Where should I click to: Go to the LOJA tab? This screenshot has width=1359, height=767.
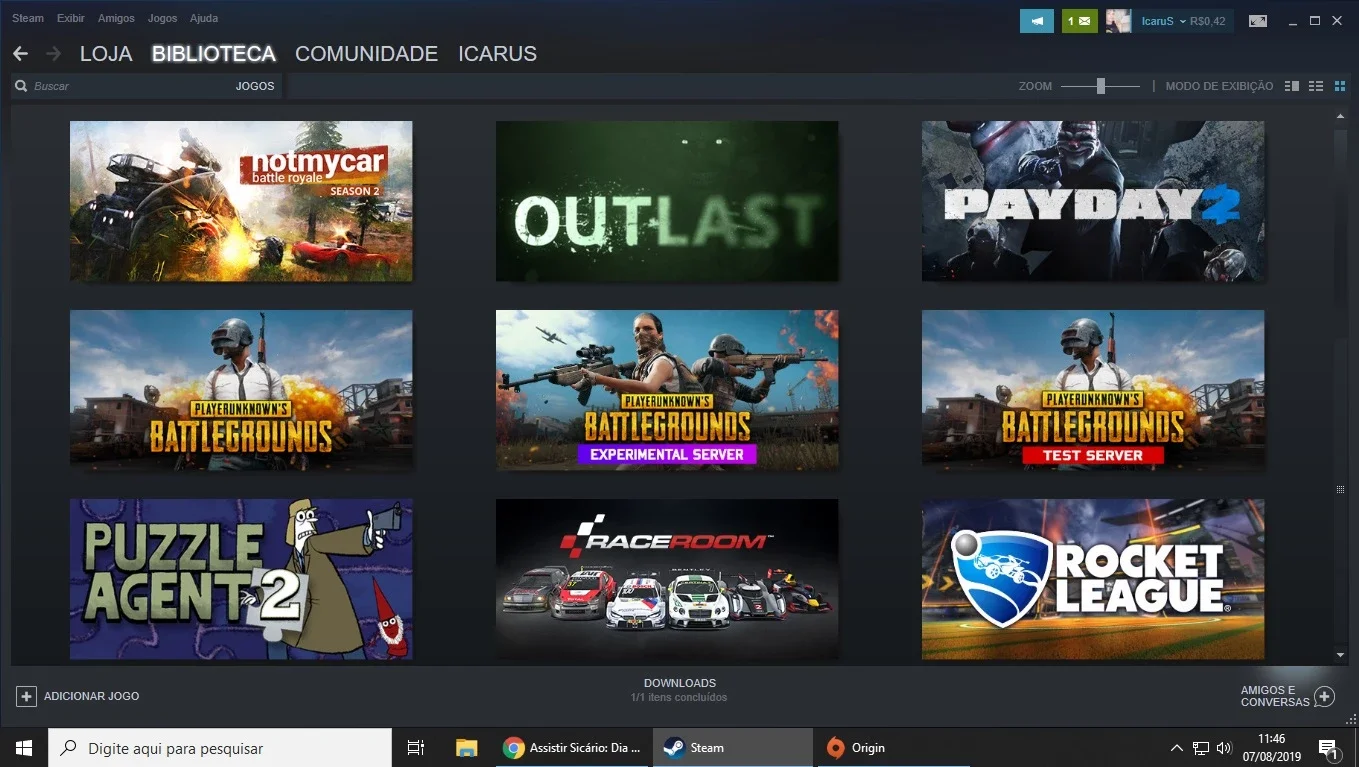click(106, 54)
